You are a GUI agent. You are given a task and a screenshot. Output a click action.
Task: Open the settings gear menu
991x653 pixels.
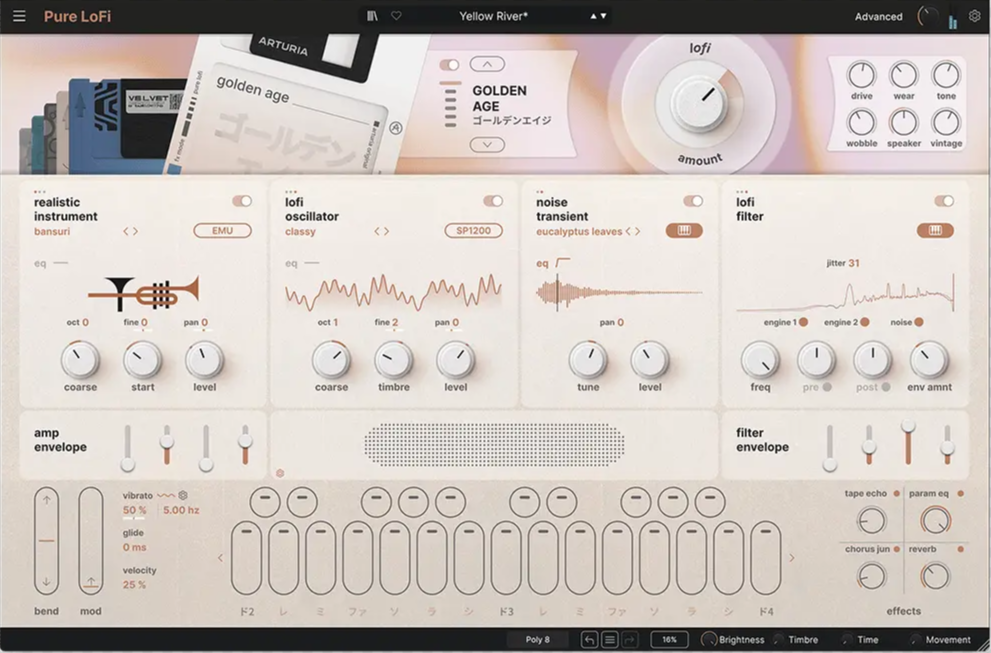tap(975, 17)
